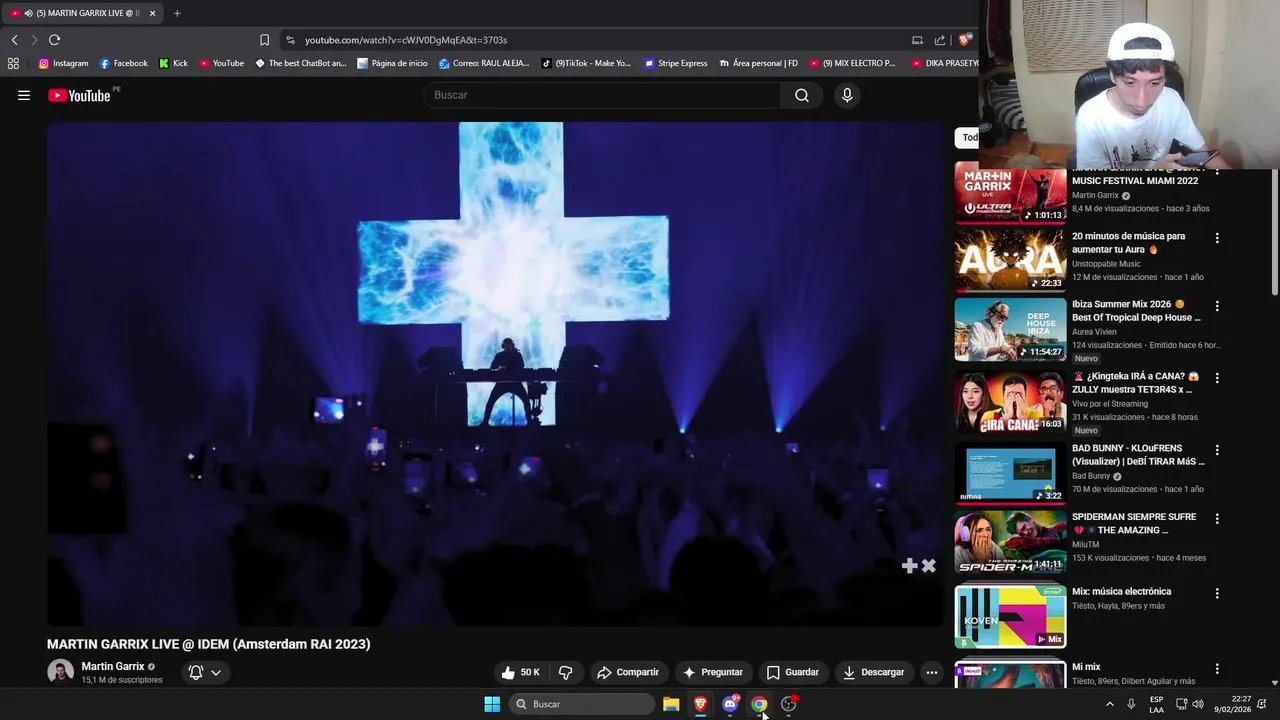
Task: Open site settings icon next to URL
Action: 290,40
